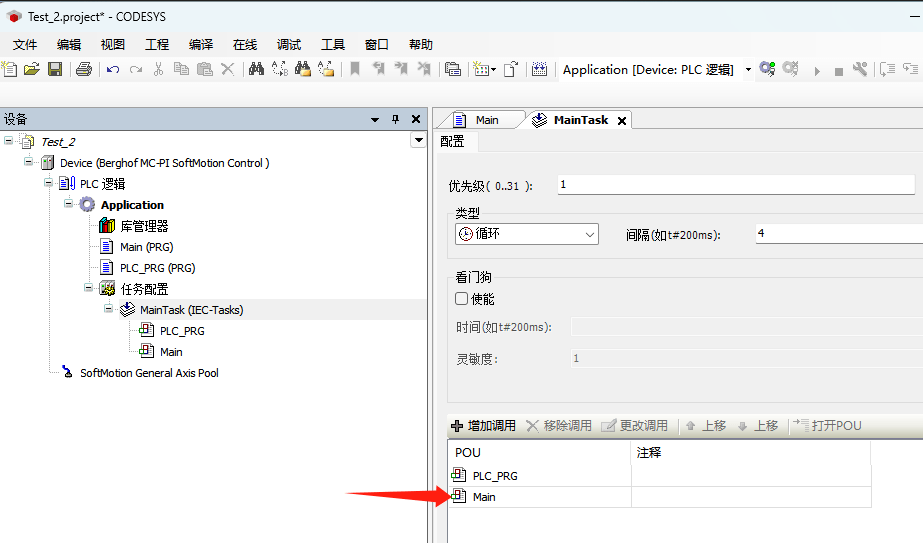The width and height of the screenshot is (923, 543).
Task: Collapse the MainTask (IEC-Tasks) node
Action: 109,309
